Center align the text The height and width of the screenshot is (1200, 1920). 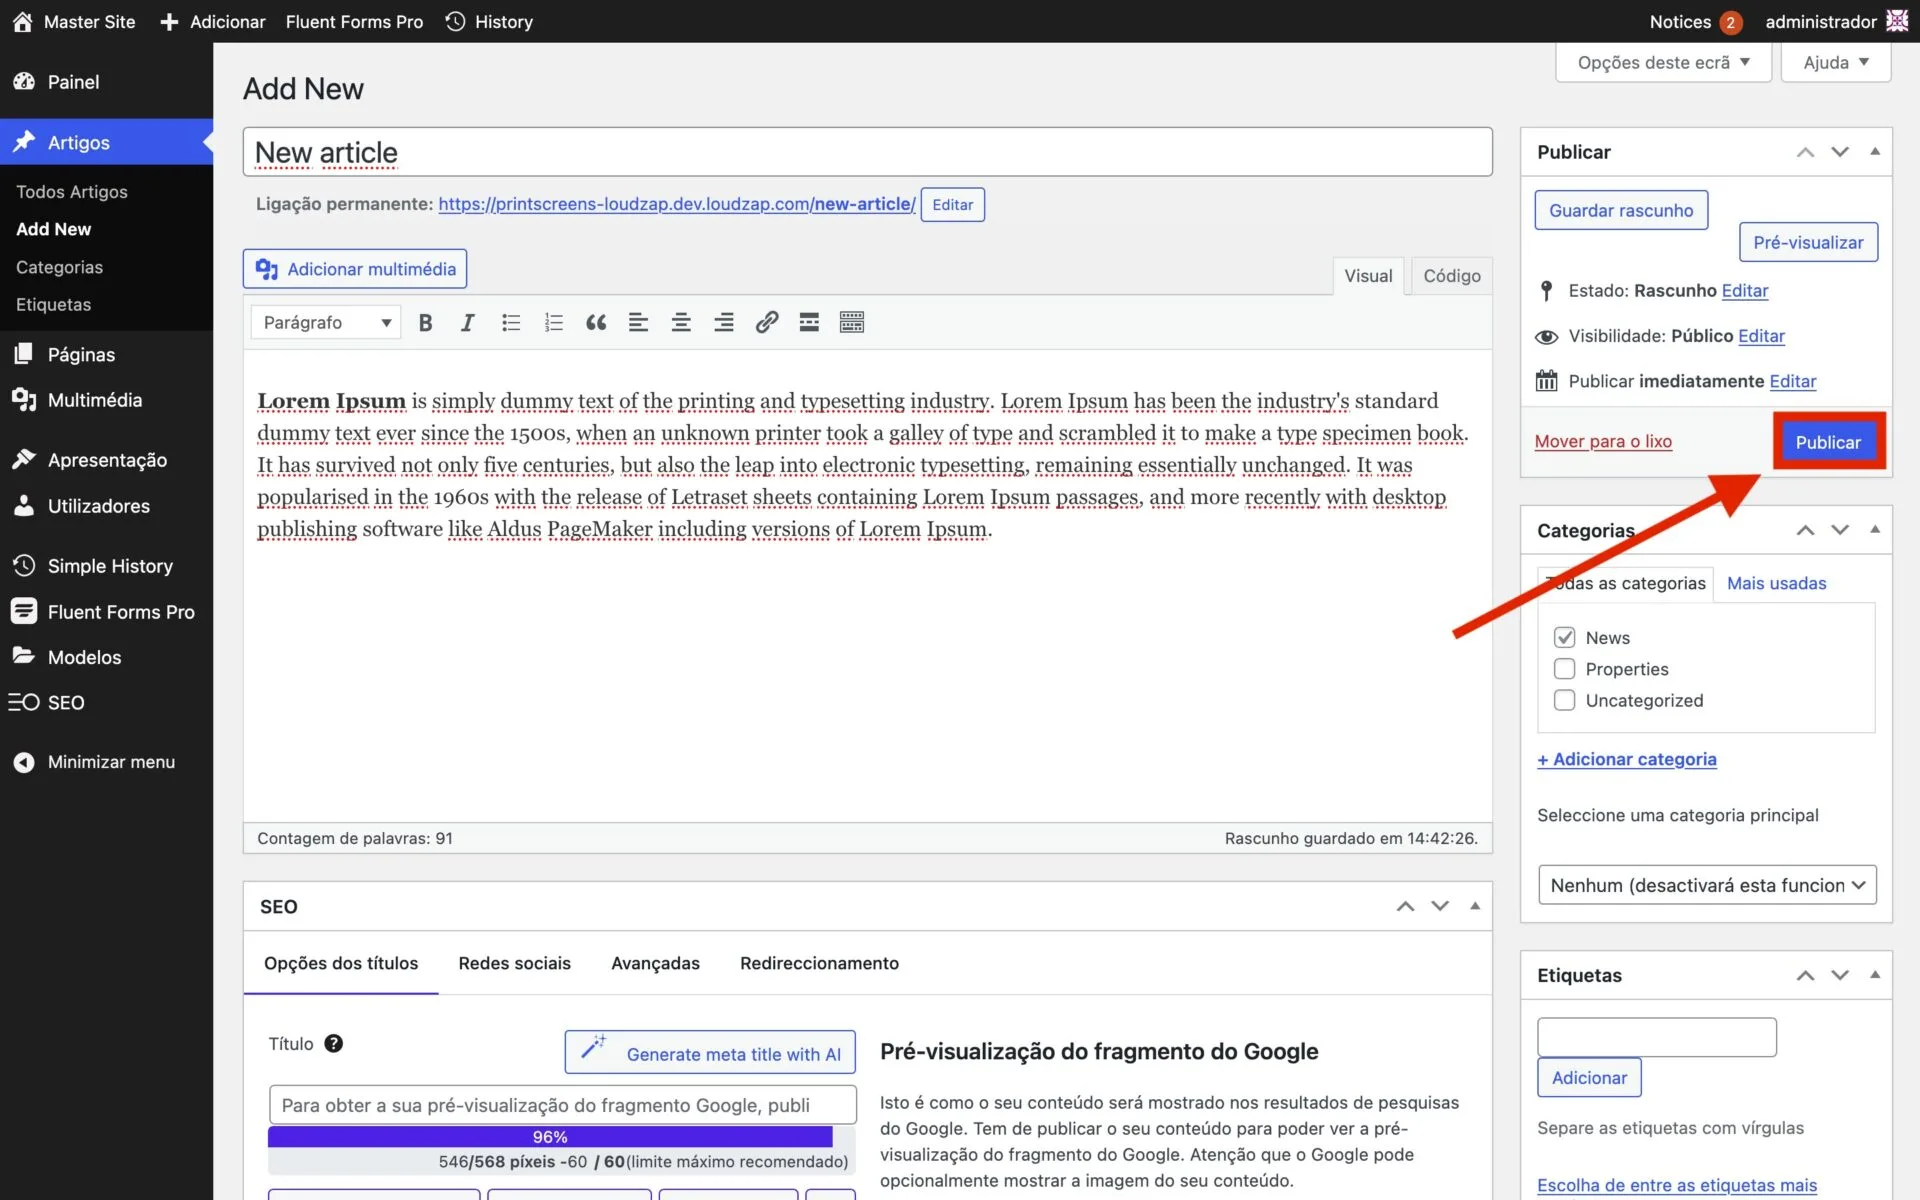click(x=681, y=322)
